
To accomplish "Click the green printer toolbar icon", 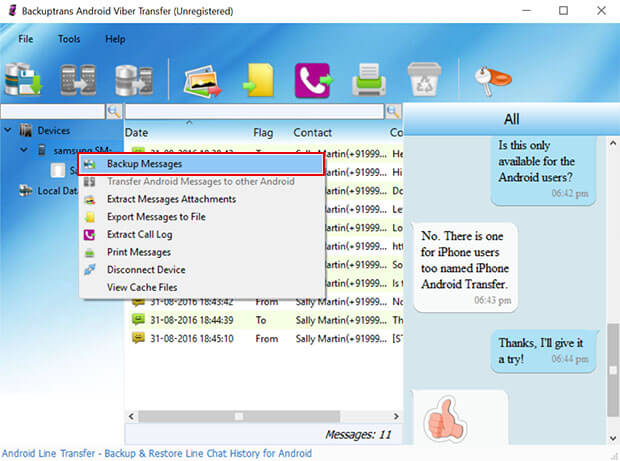I will click(x=369, y=80).
